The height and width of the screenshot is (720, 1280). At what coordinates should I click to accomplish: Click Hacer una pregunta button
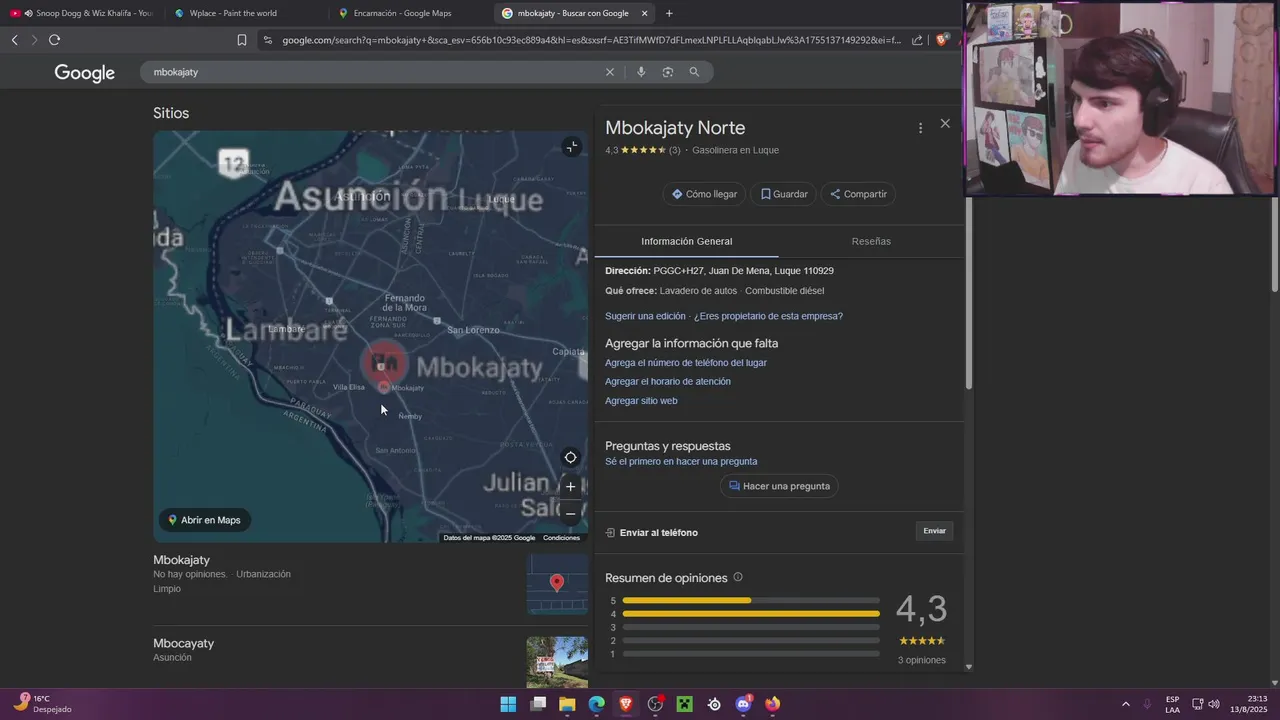coord(779,486)
